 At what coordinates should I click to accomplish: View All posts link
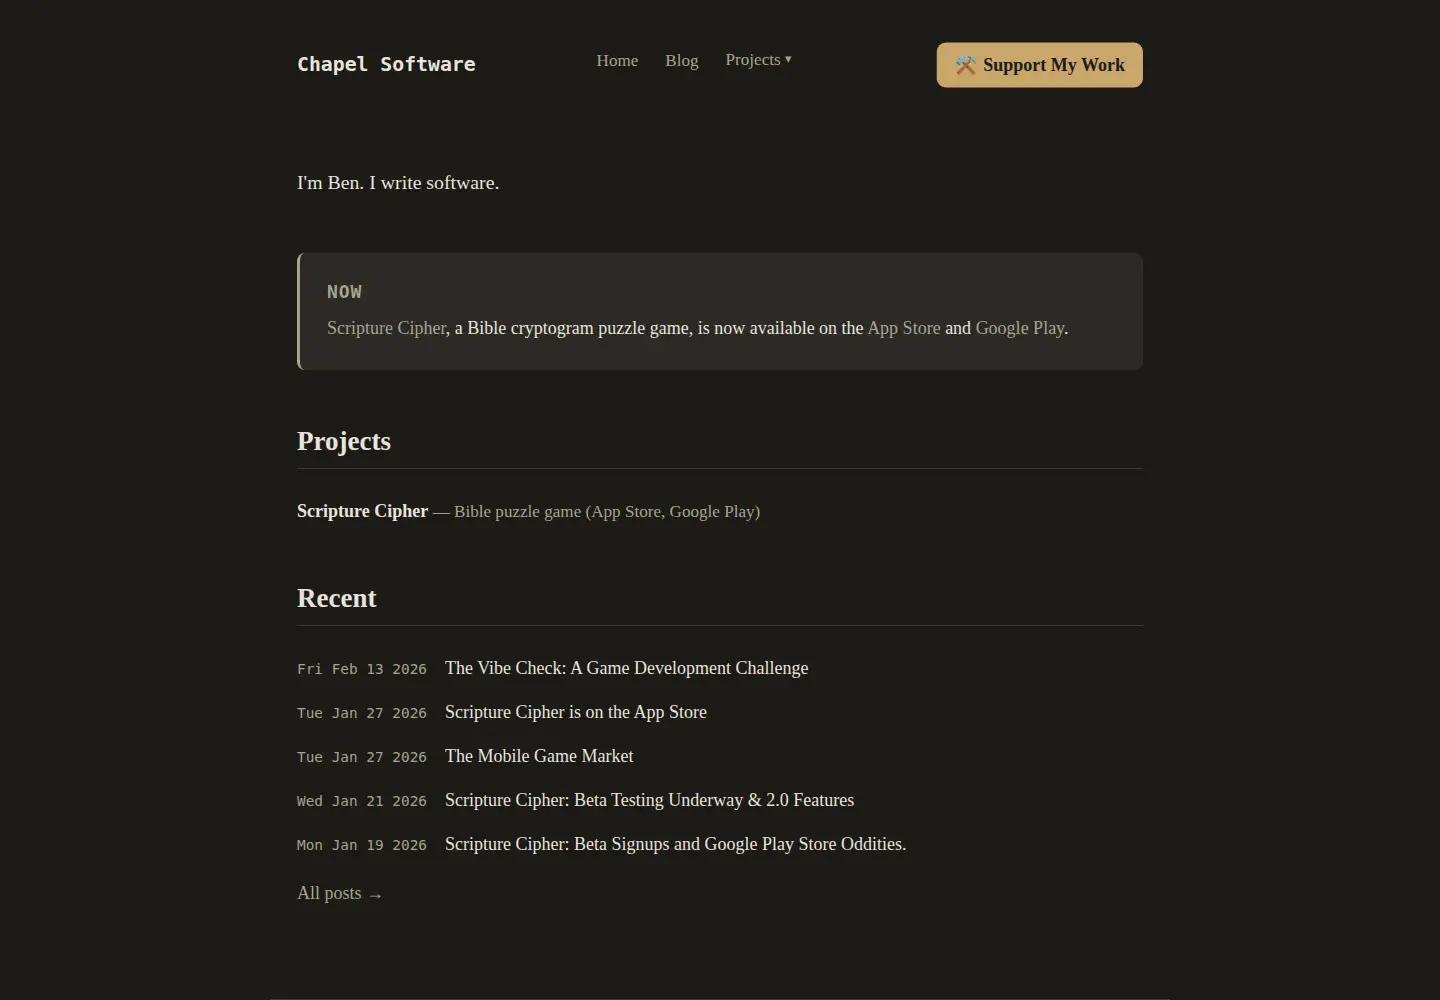(x=340, y=893)
